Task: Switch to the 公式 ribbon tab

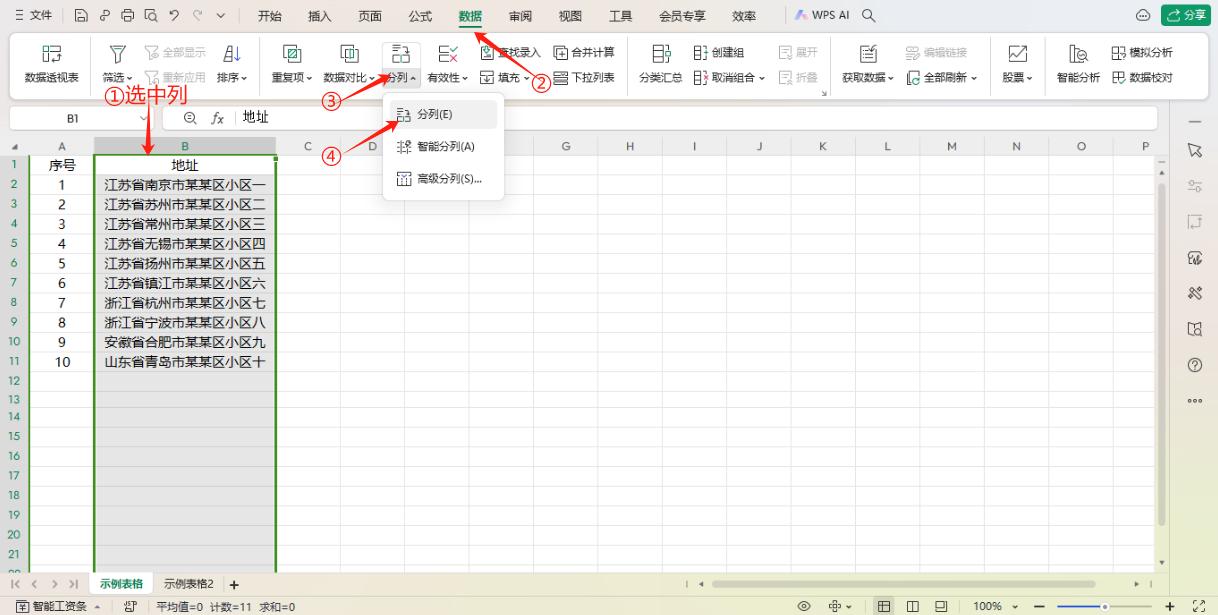Action: pyautogui.click(x=420, y=16)
